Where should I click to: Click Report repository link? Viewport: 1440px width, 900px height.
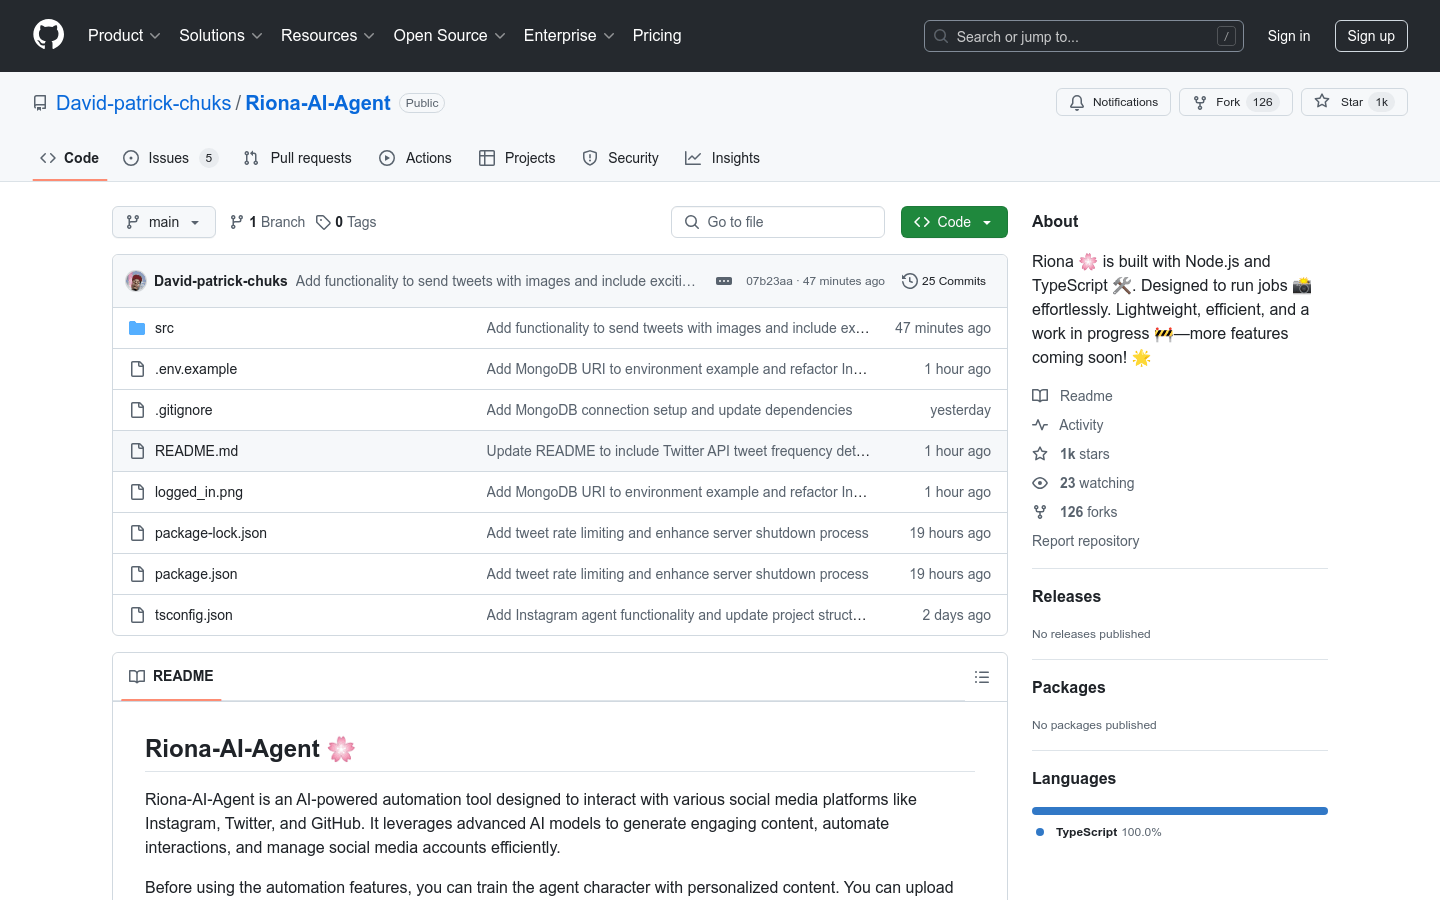pos(1085,541)
